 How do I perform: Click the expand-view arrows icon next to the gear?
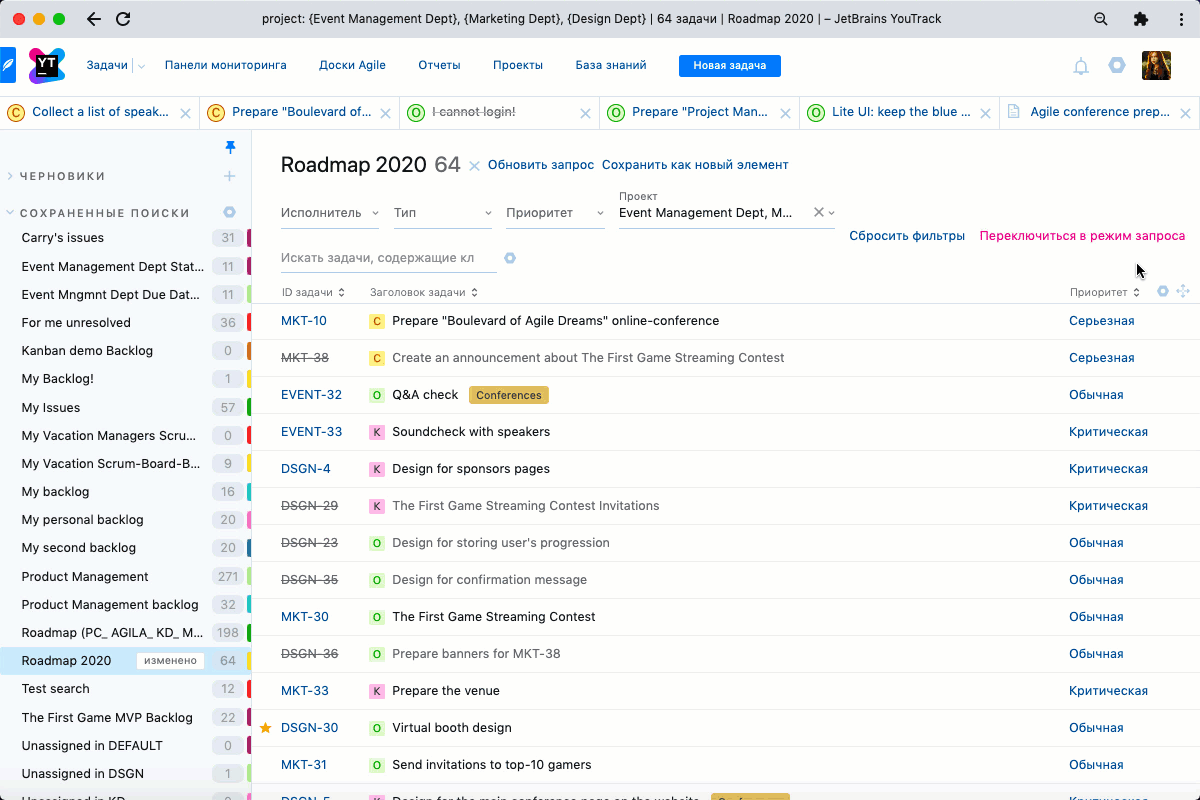pos(1183,289)
